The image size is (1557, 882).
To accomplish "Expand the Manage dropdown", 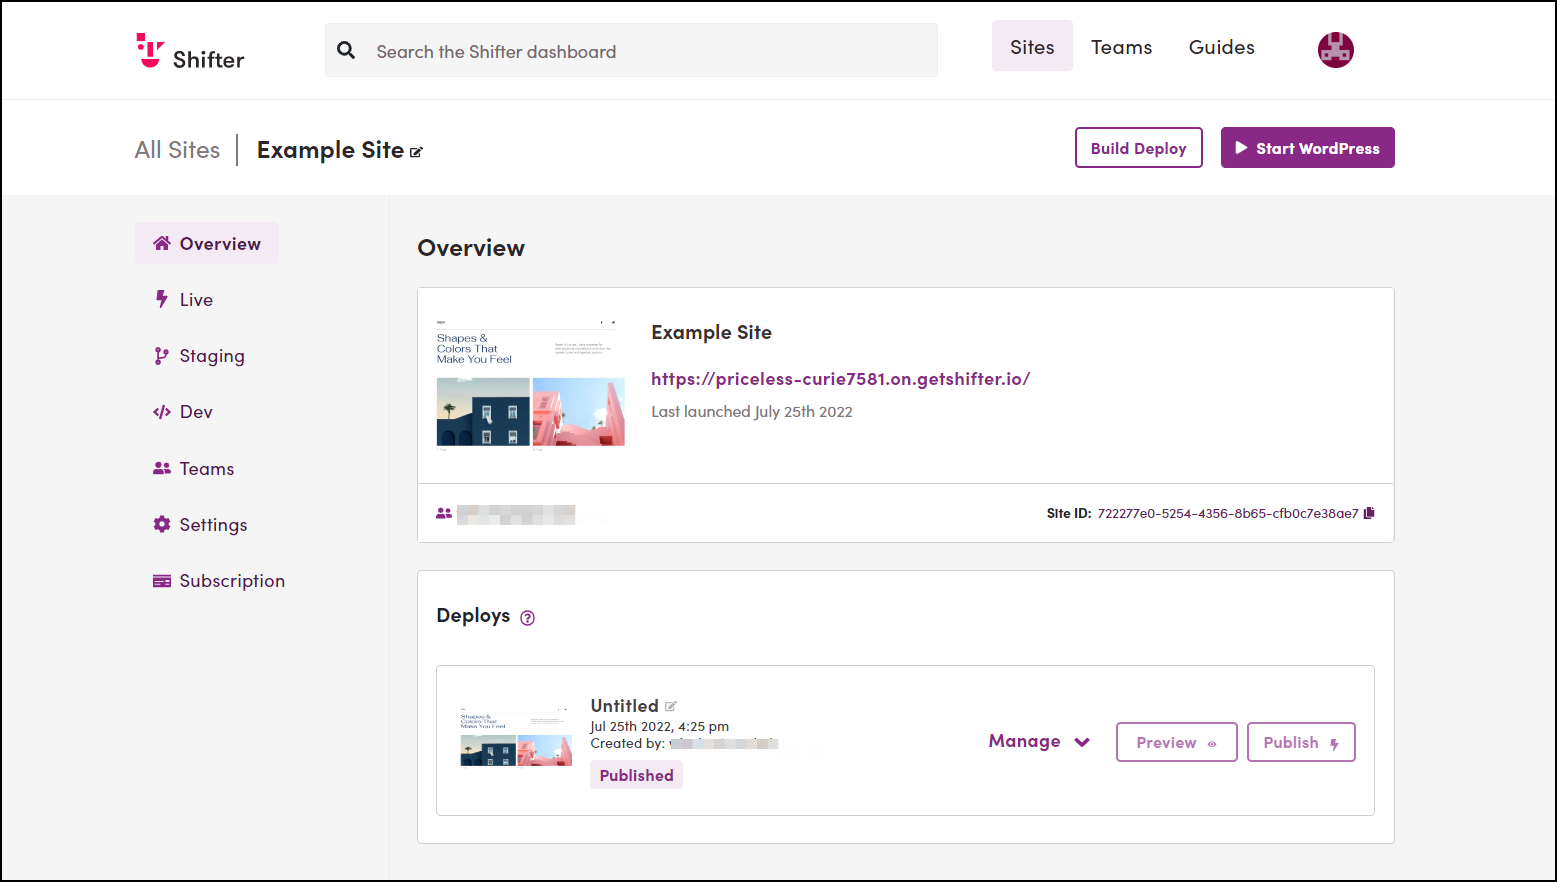I will click(1039, 741).
